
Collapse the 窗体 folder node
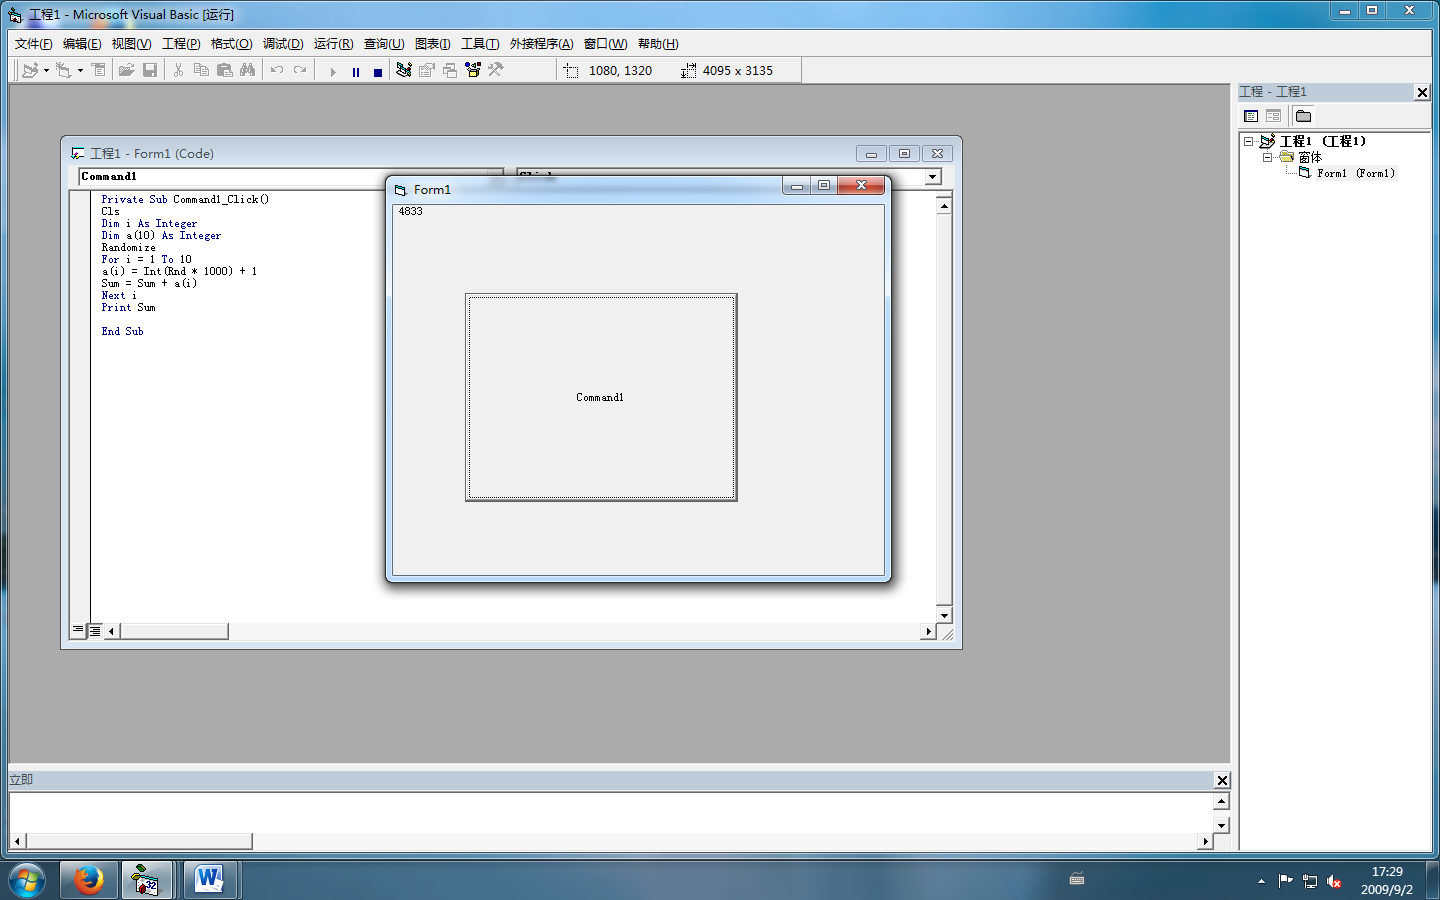[1267, 157]
